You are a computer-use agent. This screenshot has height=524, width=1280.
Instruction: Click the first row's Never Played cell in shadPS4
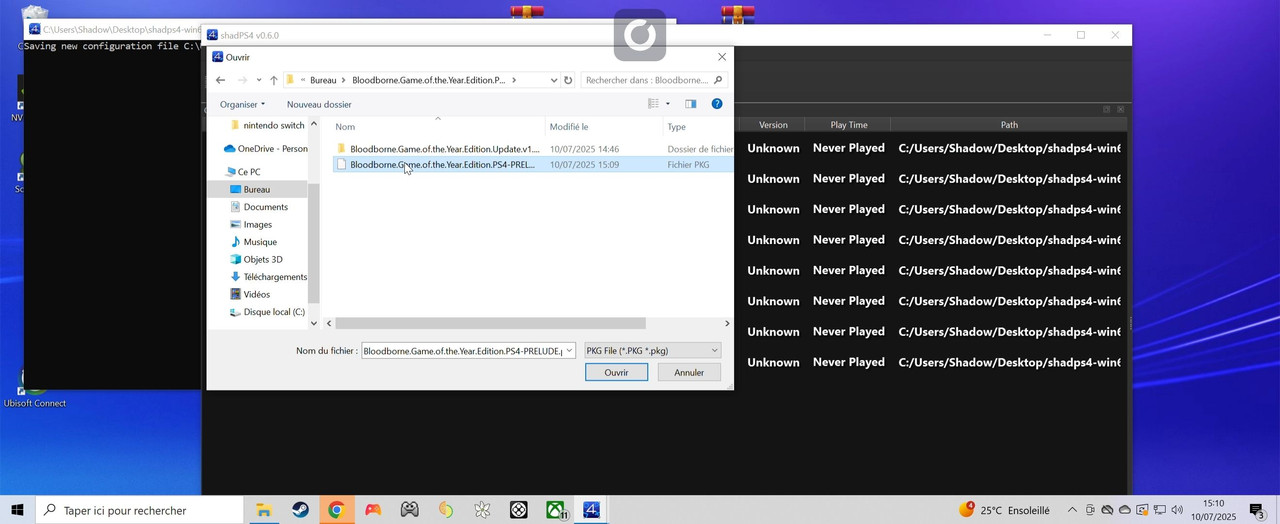[x=849, y=148]
